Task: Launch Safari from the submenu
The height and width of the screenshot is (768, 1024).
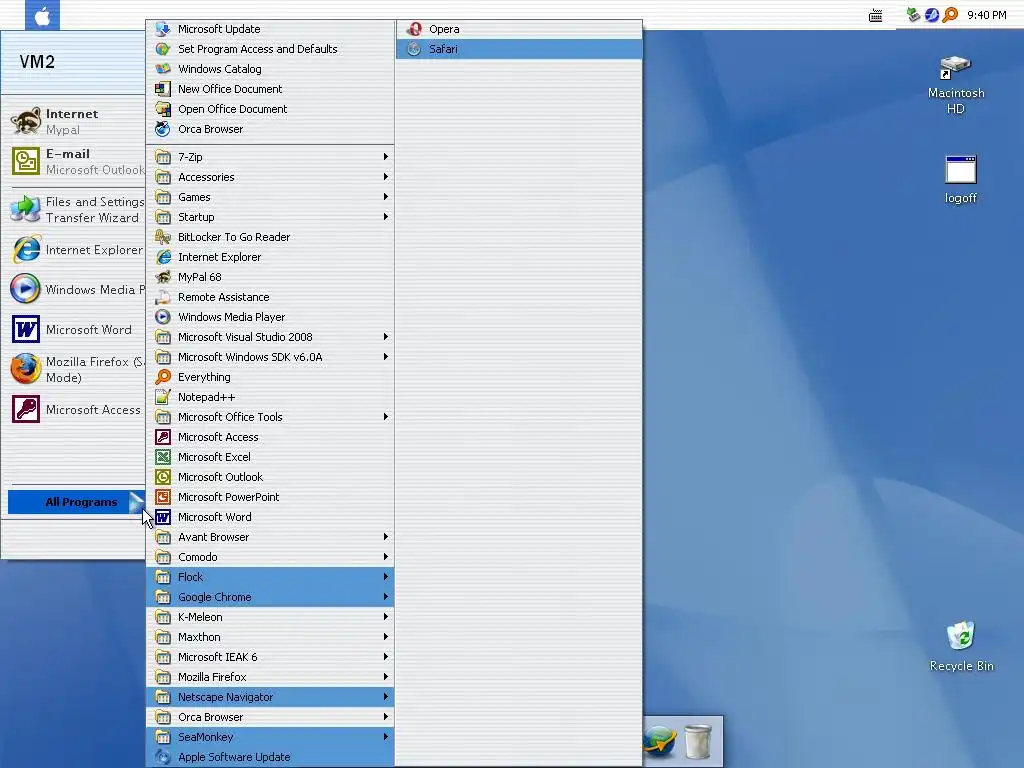Action: coord(519,49)
